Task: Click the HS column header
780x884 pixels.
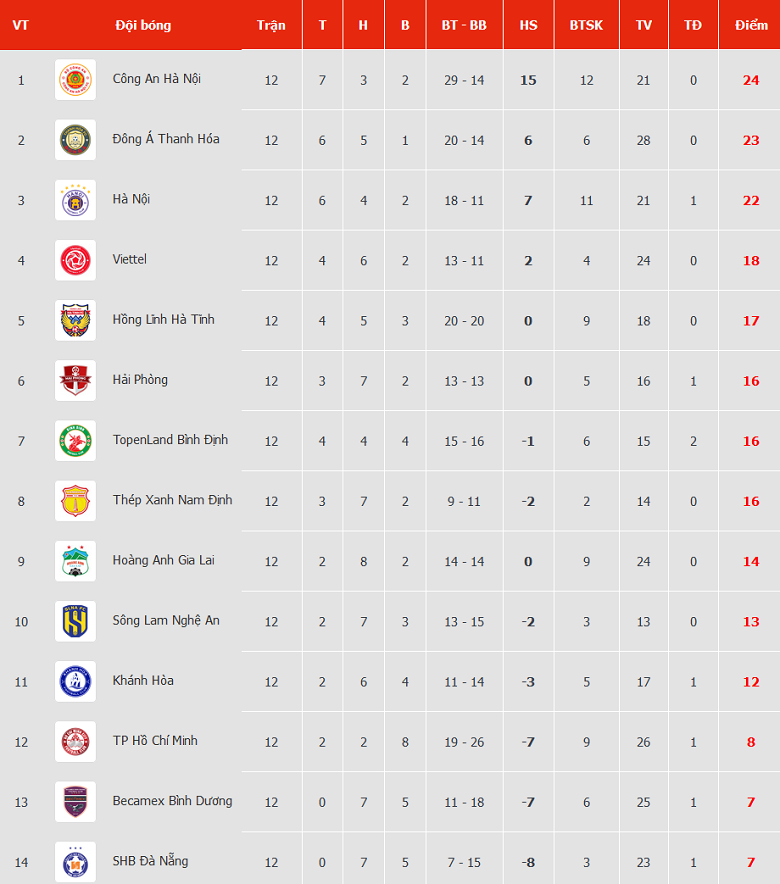Action: [528, 25]
